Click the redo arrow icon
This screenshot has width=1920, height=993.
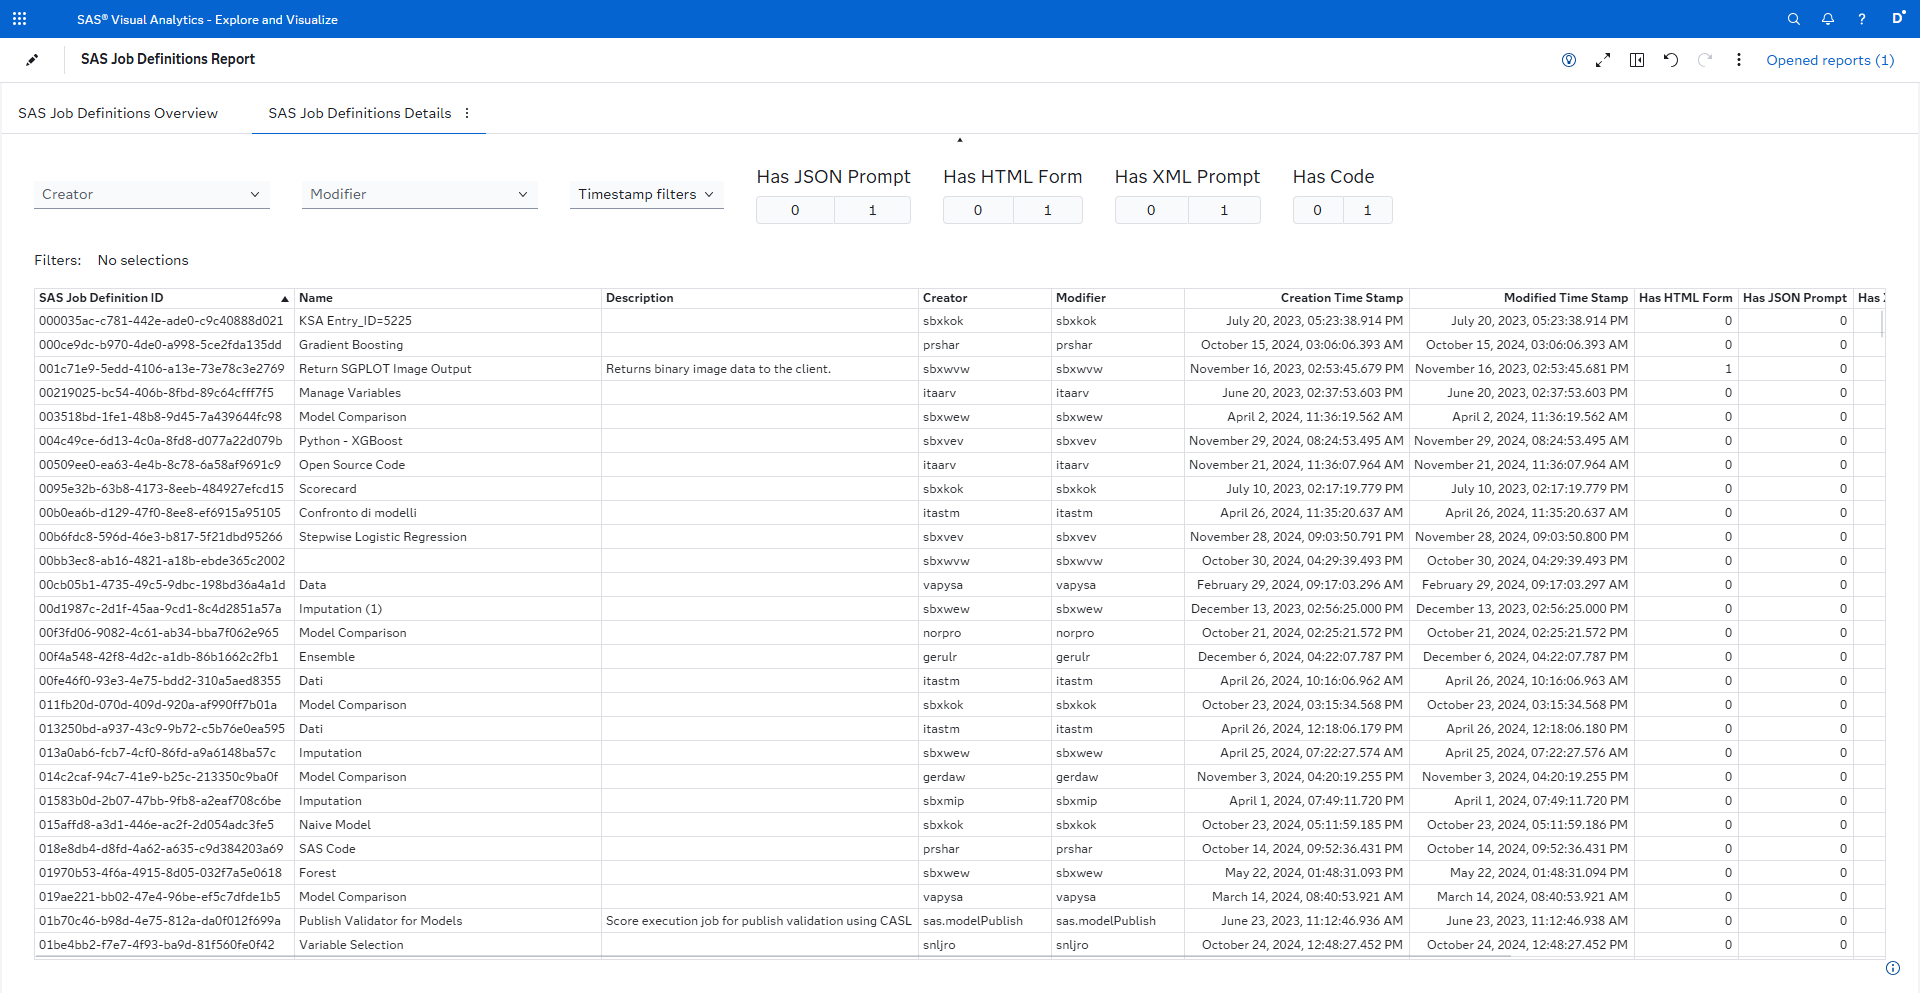(1705, 60)
